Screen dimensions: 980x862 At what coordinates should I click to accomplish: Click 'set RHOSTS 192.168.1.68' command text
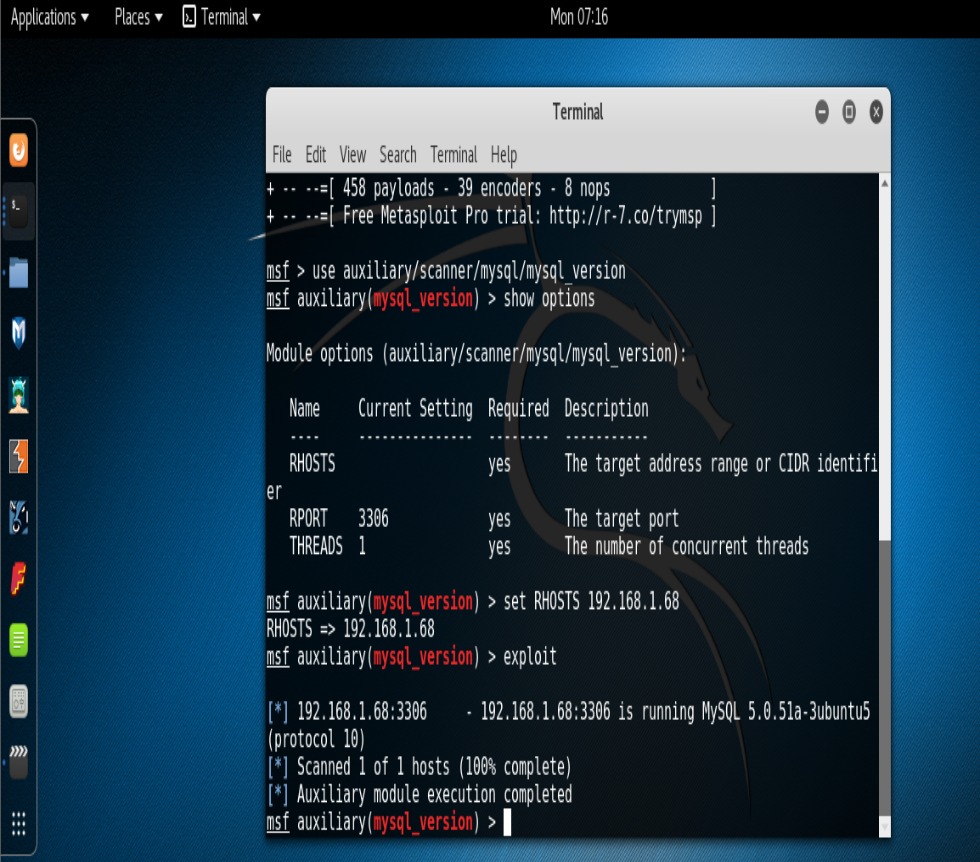(591, 601)
